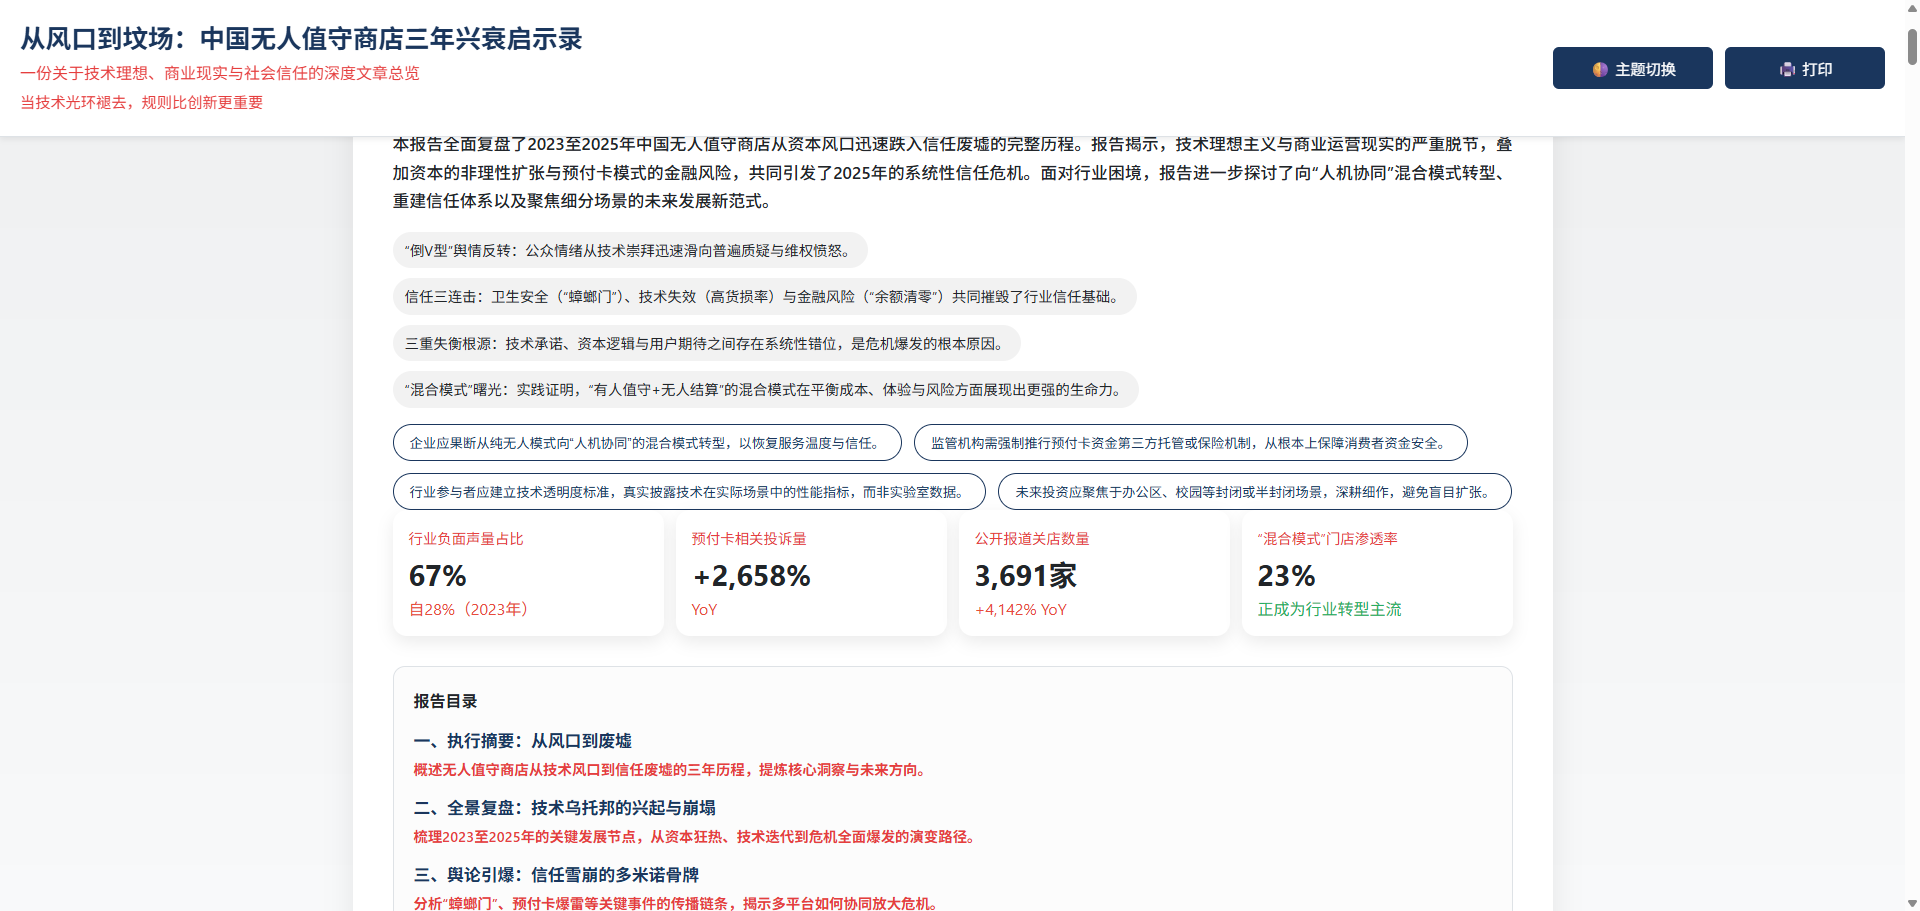Click the 公开报道关店数量 3,691家 card
Viewport: 1920px width, 911px height.
[x=1093, y=575]
